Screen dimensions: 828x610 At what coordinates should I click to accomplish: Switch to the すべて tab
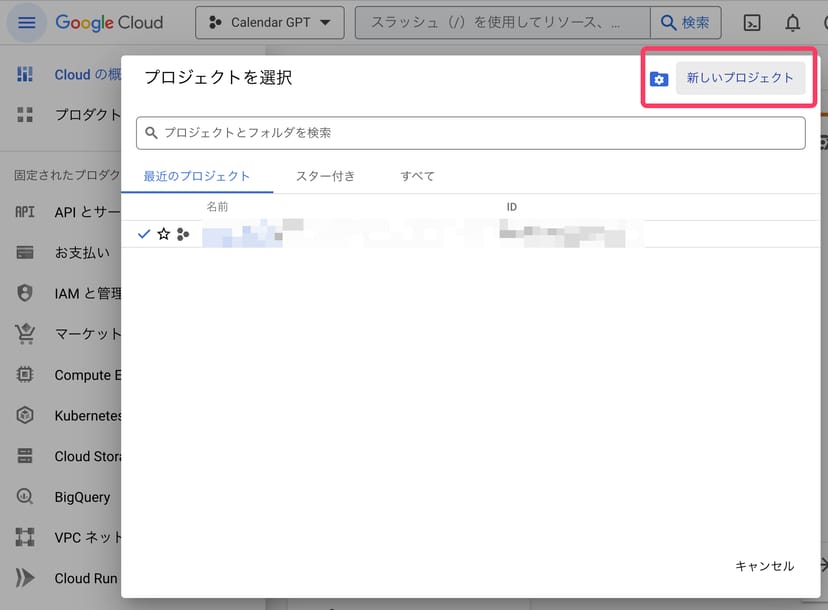pyautogui.click(x=418, y=176)
